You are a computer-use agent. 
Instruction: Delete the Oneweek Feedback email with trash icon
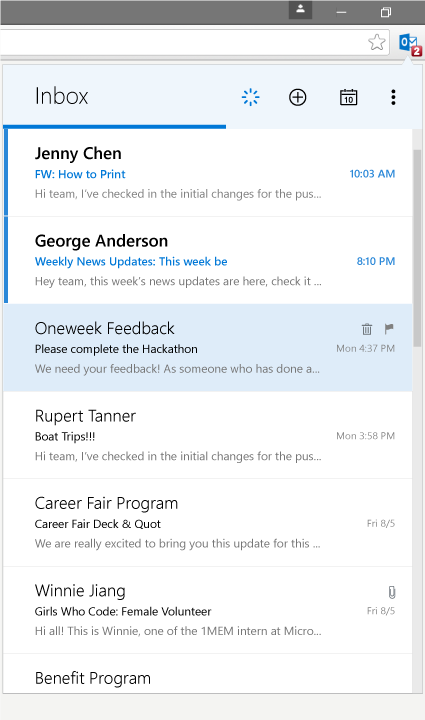(367, 329)
